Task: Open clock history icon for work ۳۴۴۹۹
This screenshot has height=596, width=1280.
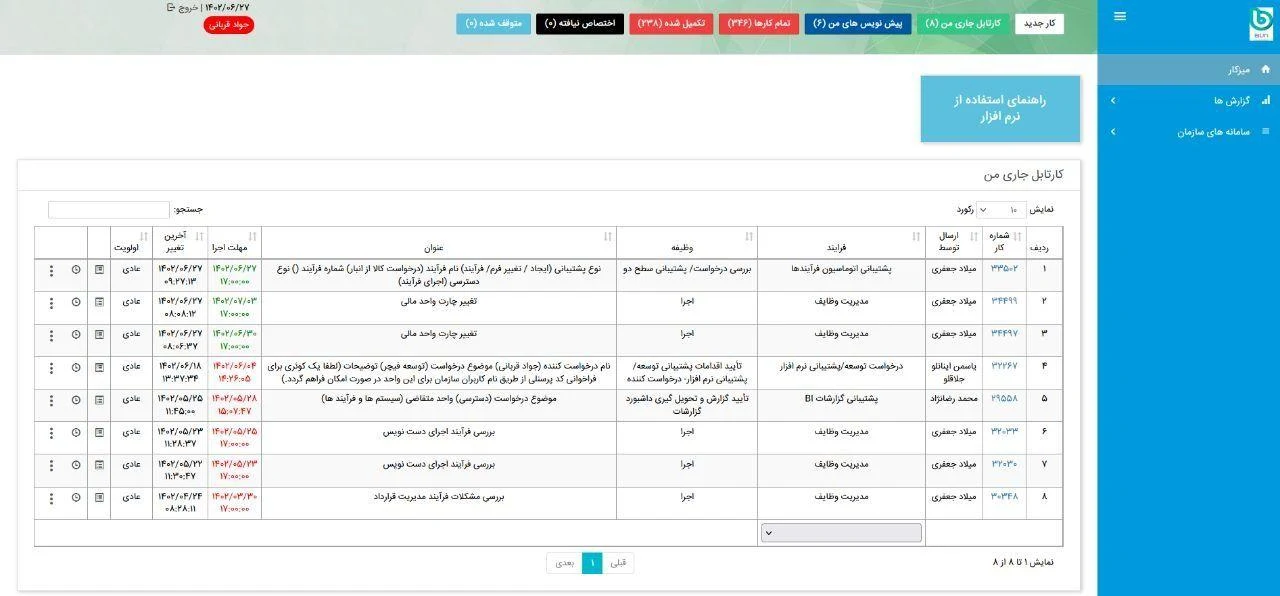Action: pyautogui.click(x=76, y=302)
